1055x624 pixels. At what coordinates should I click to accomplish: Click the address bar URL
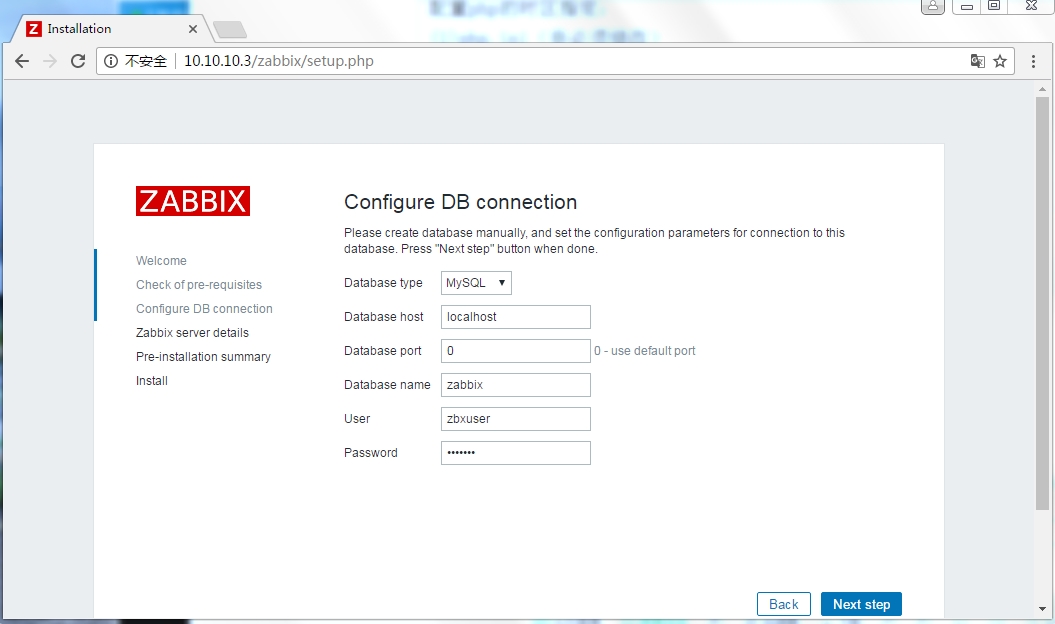(279, 61)
